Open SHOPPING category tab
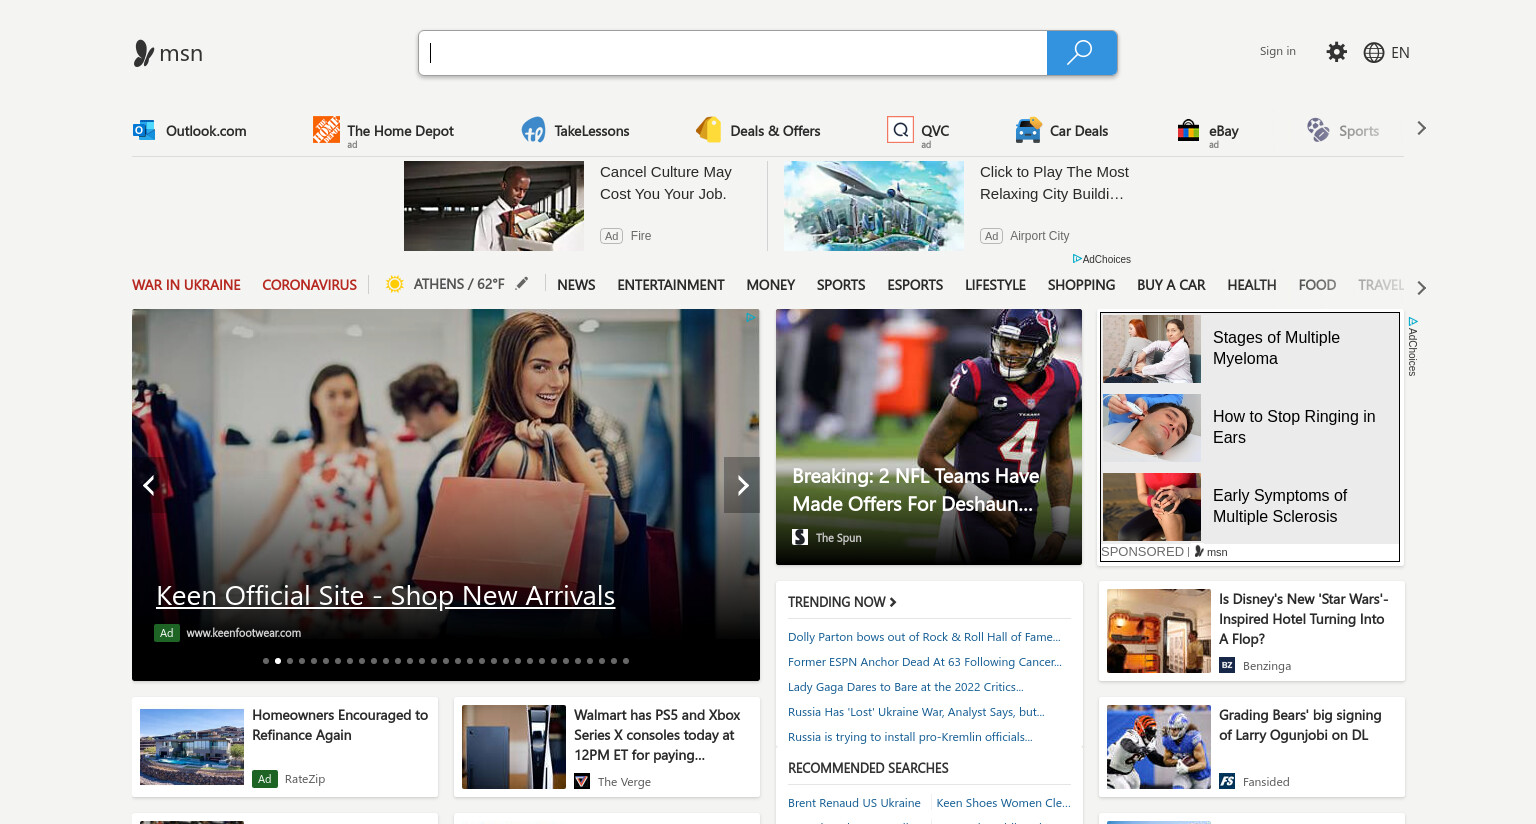 point(1081,285)
